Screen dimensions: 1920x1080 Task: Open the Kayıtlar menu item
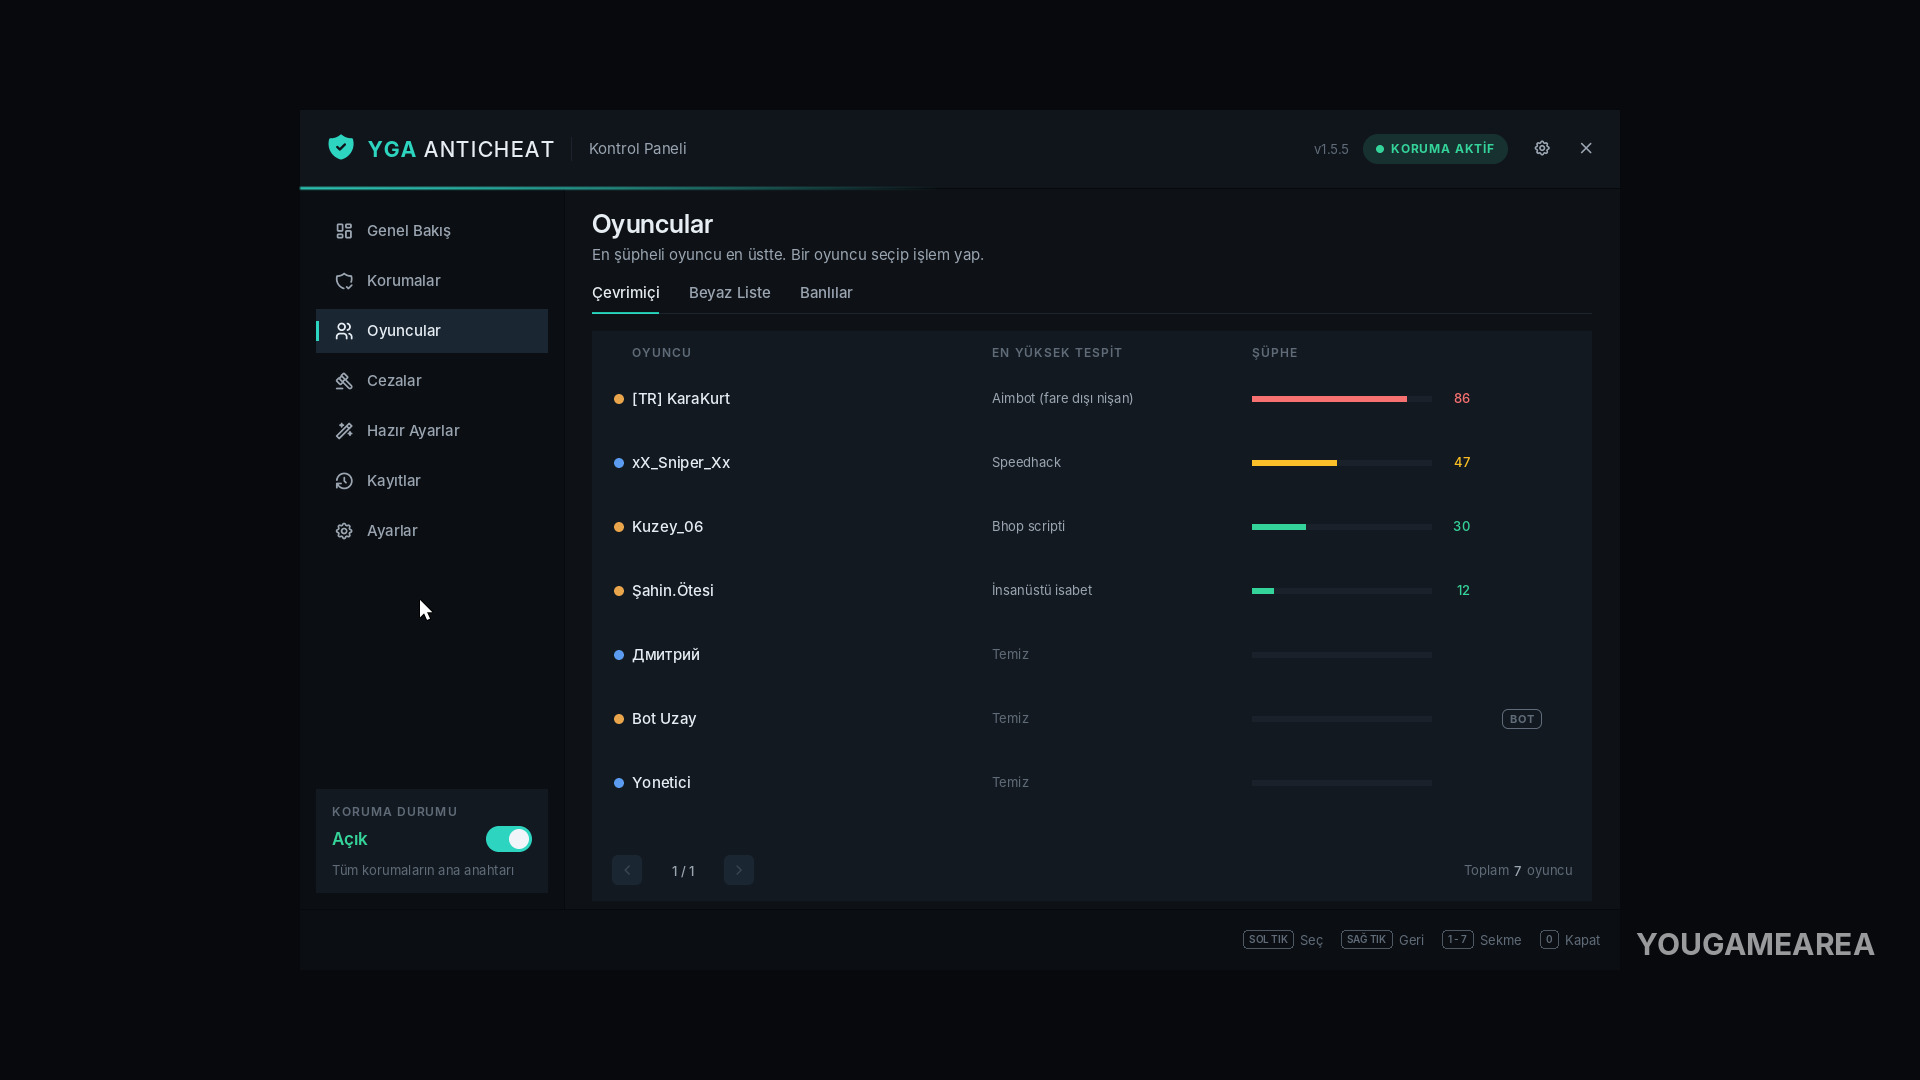pos(432,481)
